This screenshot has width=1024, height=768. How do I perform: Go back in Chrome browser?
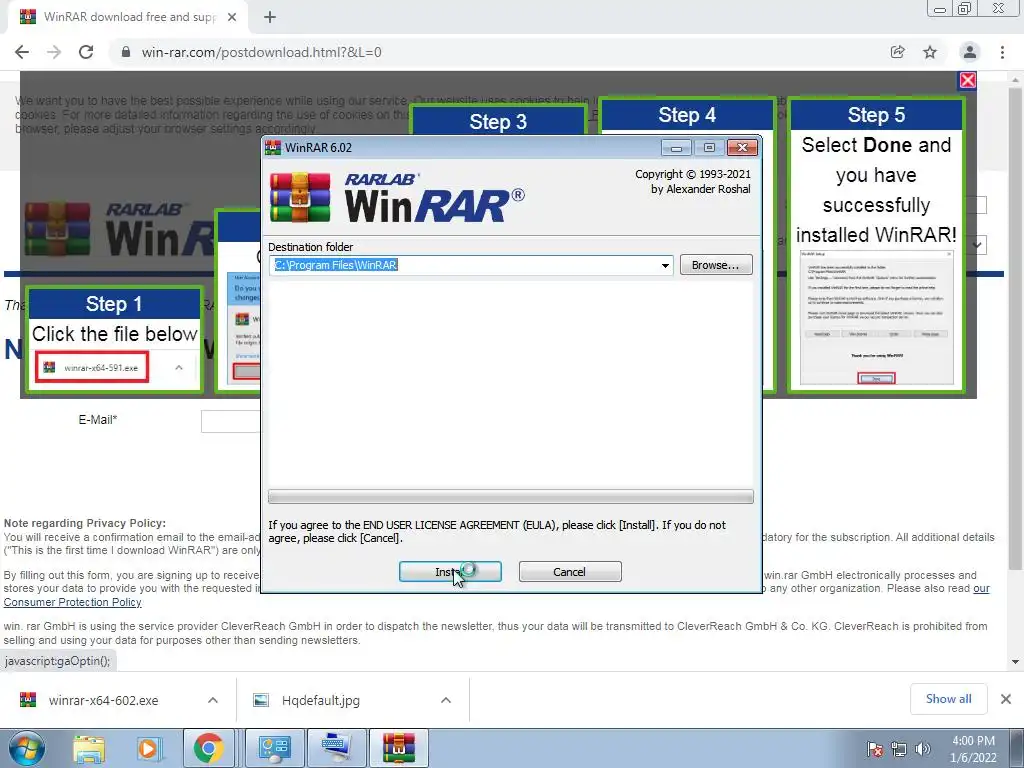(x=22, y=52)
